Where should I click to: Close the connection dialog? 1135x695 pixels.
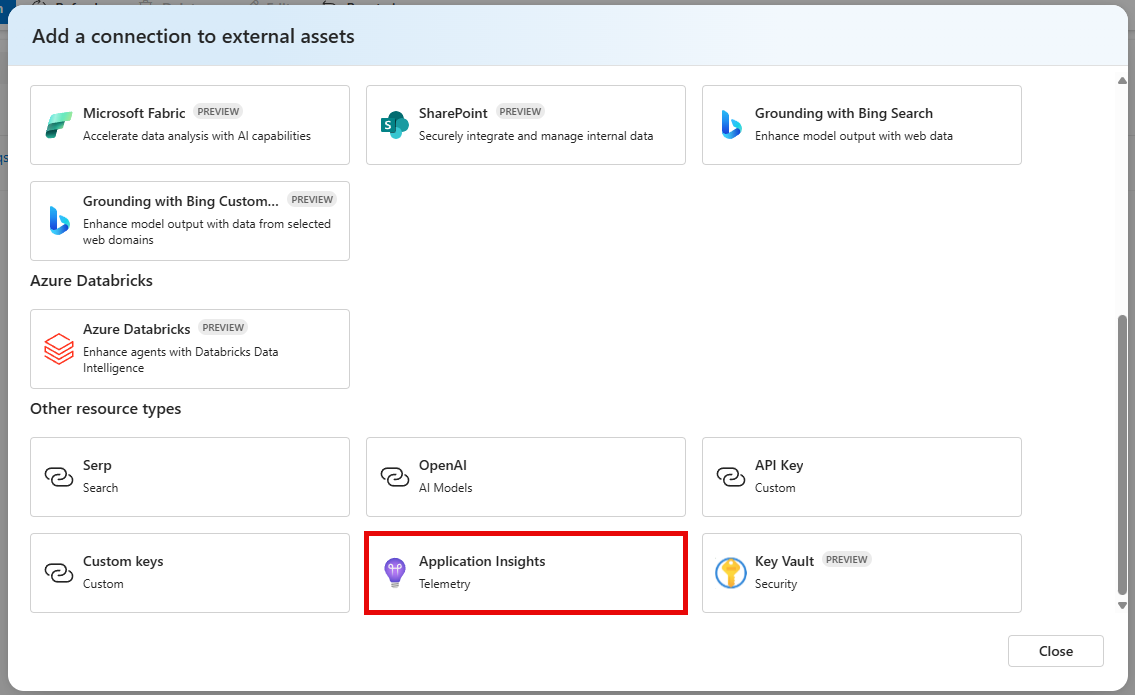coord(1055,651)
